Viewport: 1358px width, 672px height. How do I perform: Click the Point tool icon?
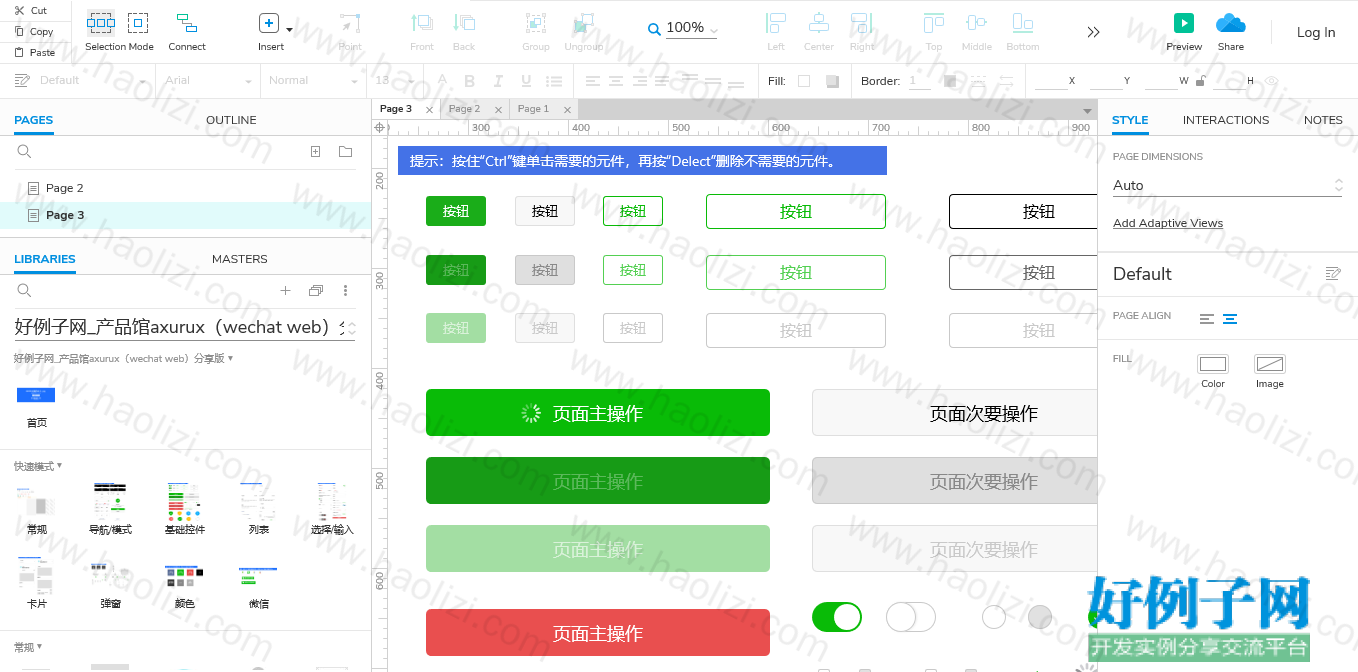(350, 23)
